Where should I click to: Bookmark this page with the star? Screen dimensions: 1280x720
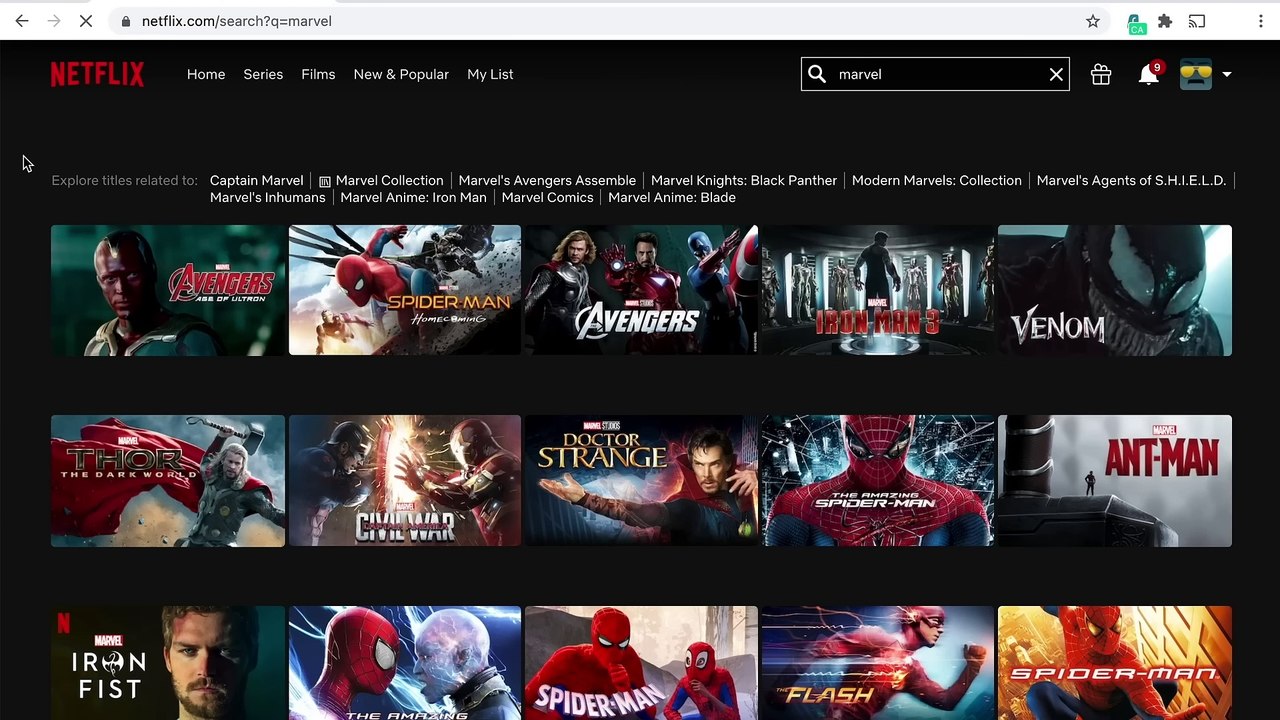1093,21
